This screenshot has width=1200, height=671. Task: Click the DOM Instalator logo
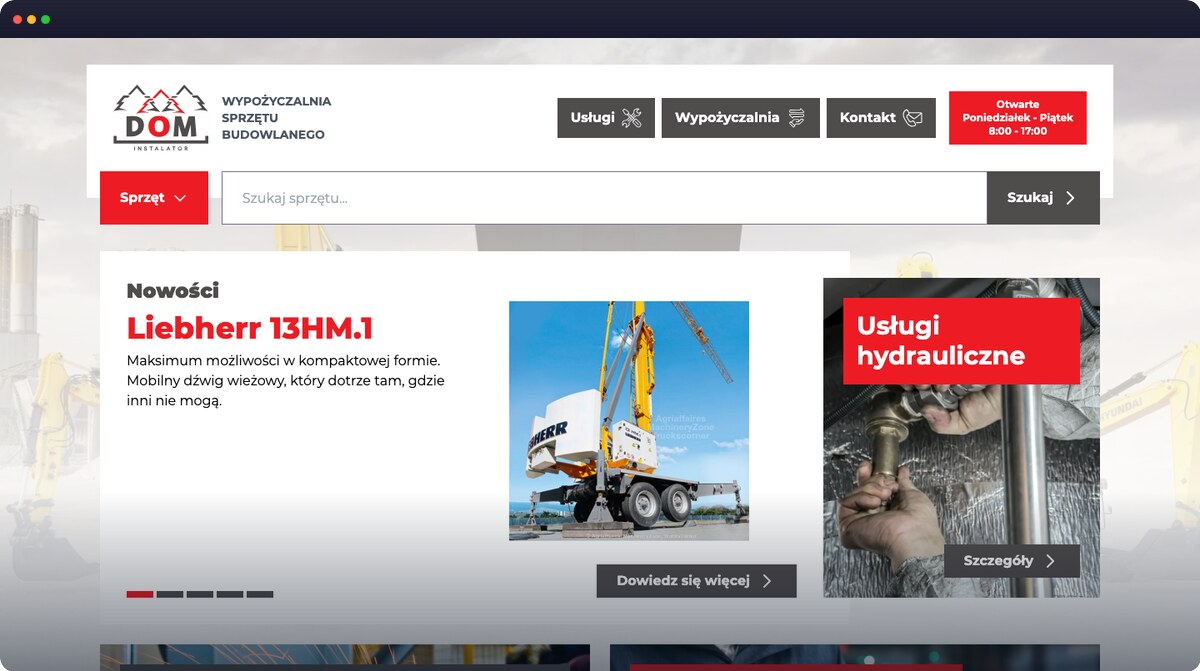[x=161, y=118]
